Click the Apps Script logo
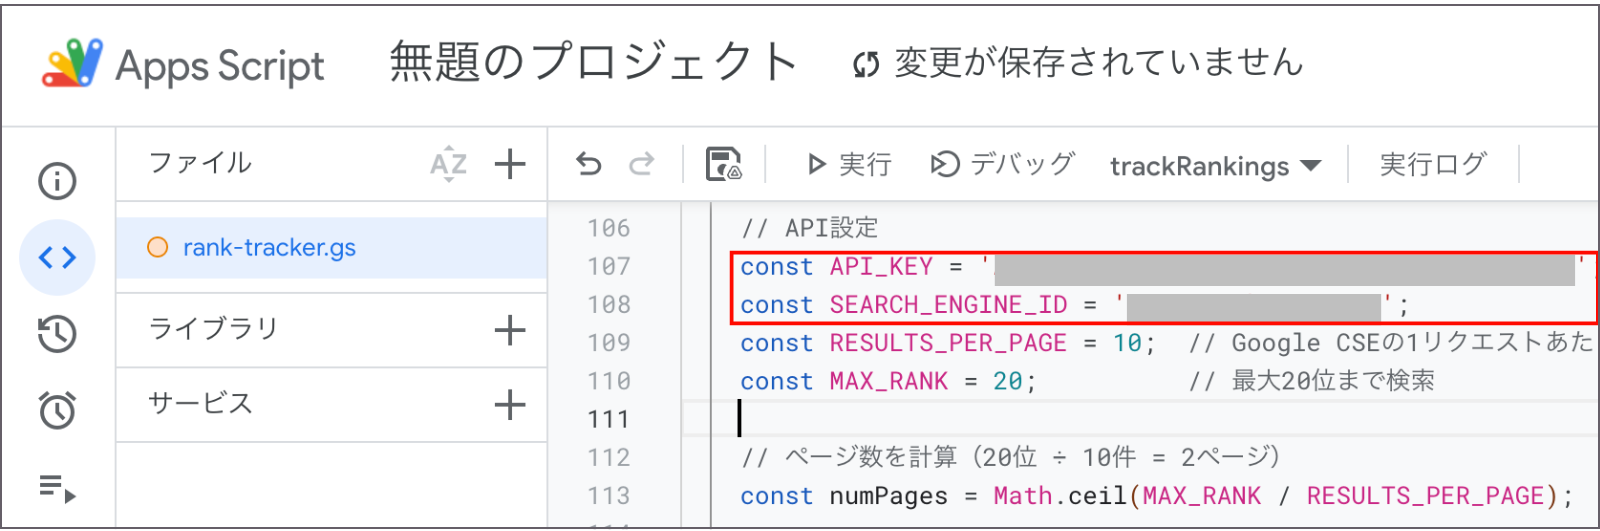This screenshot has width=1600, height=531. tap(72, 63)
